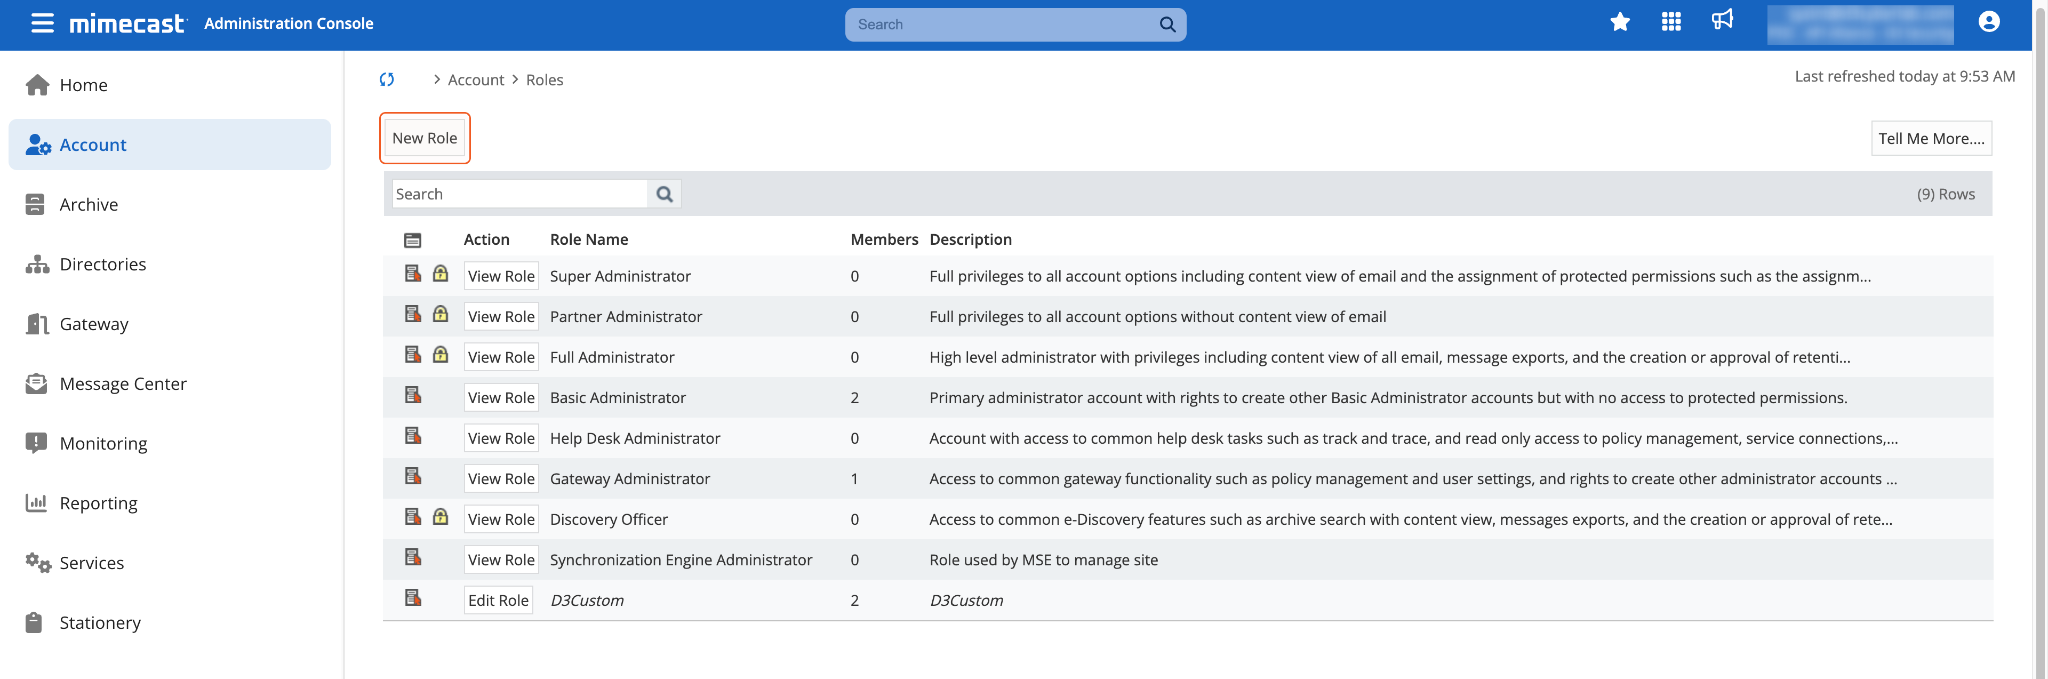Click View Role for Basic Administrator
Screen dimensions: 2048x679
[x=501, y=398]
